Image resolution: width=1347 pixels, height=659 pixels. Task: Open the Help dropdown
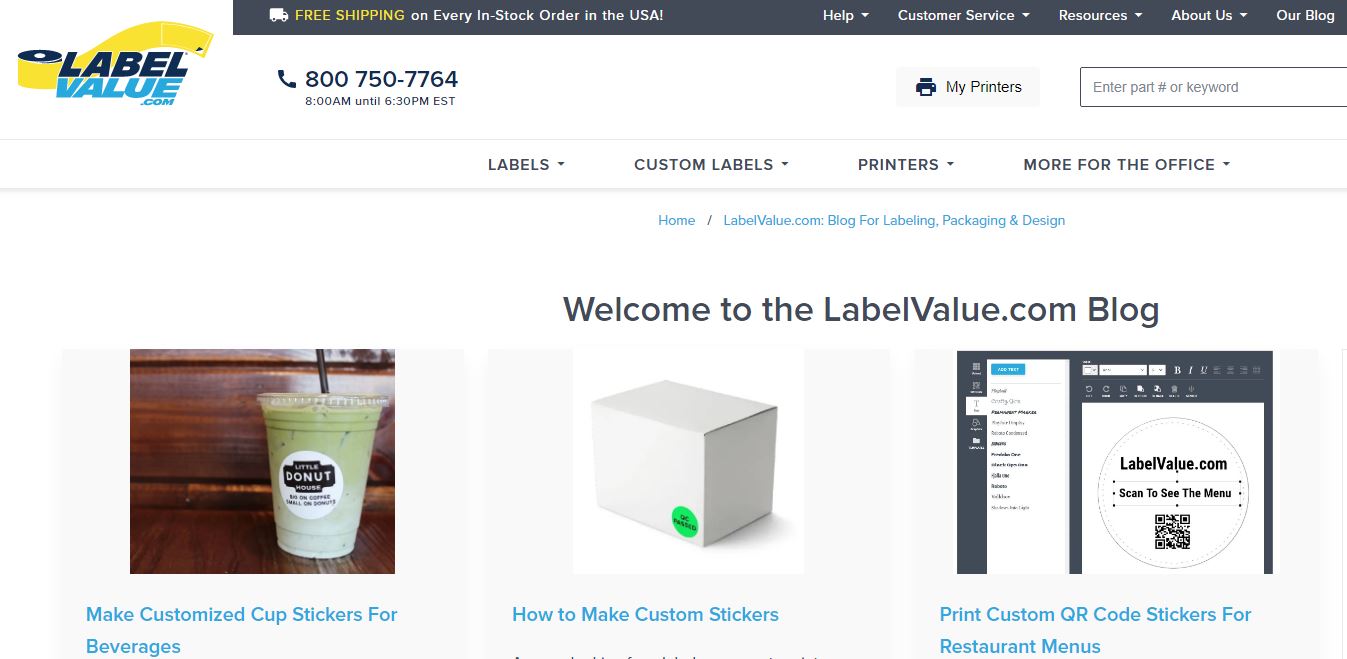846,15
